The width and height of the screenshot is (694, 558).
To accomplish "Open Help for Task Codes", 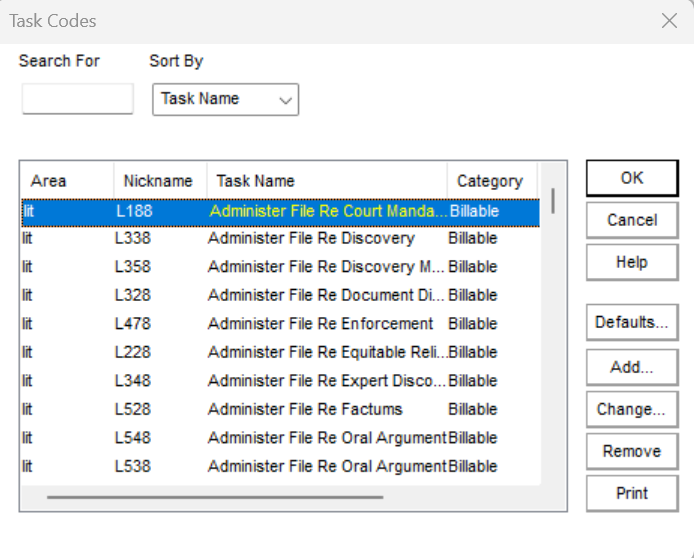I will 631,262.
